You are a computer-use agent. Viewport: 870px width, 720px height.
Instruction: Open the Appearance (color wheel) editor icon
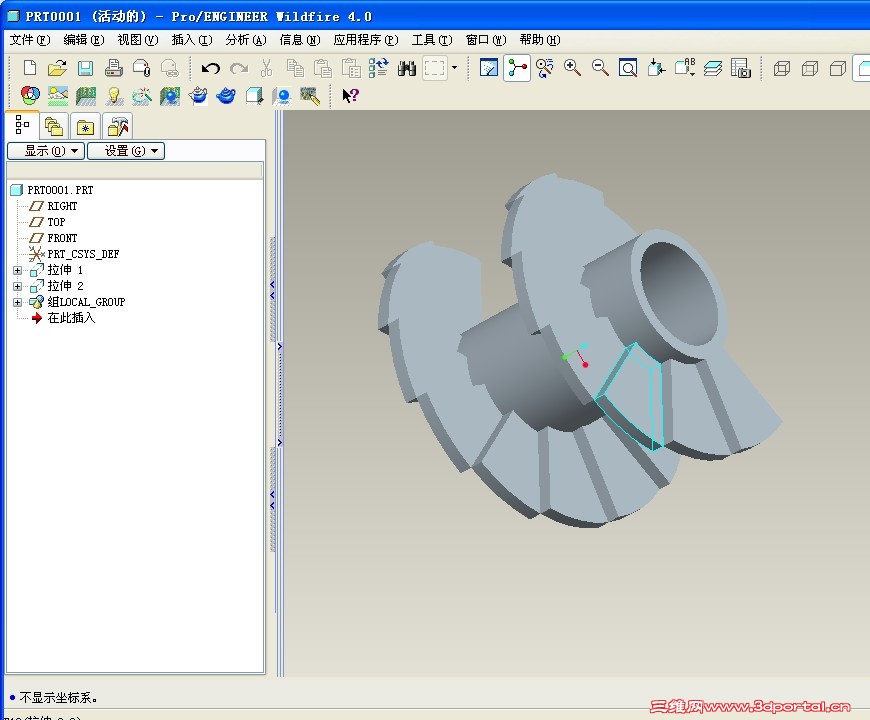click(x=30, y=96)
